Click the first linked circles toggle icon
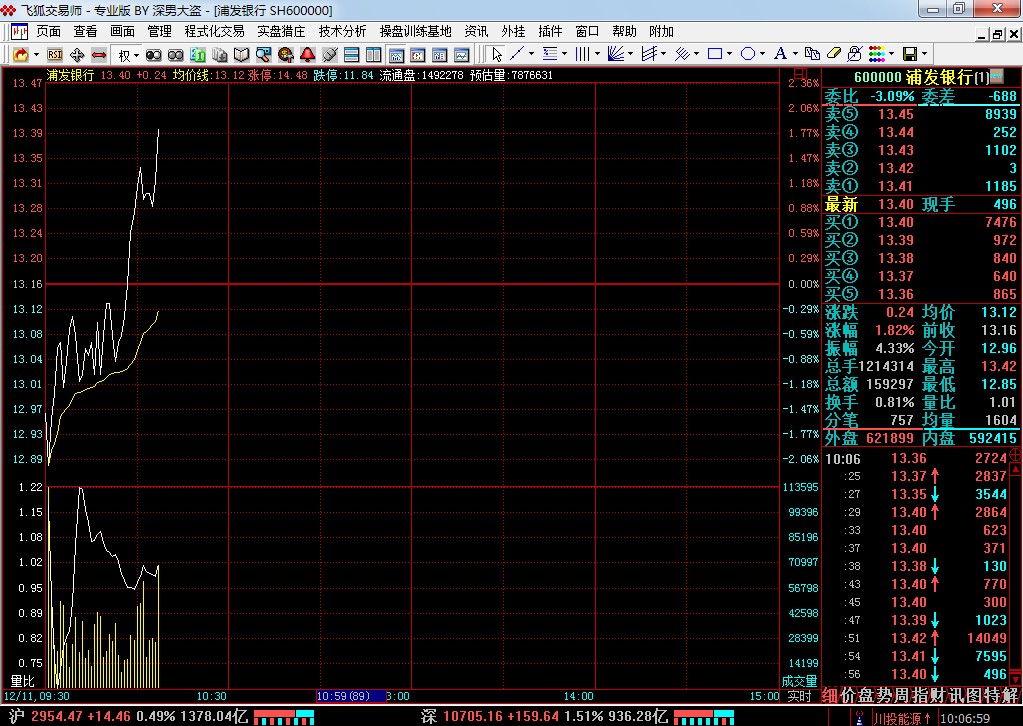This screenshot has height=726, width=1023. pos(153,55)
